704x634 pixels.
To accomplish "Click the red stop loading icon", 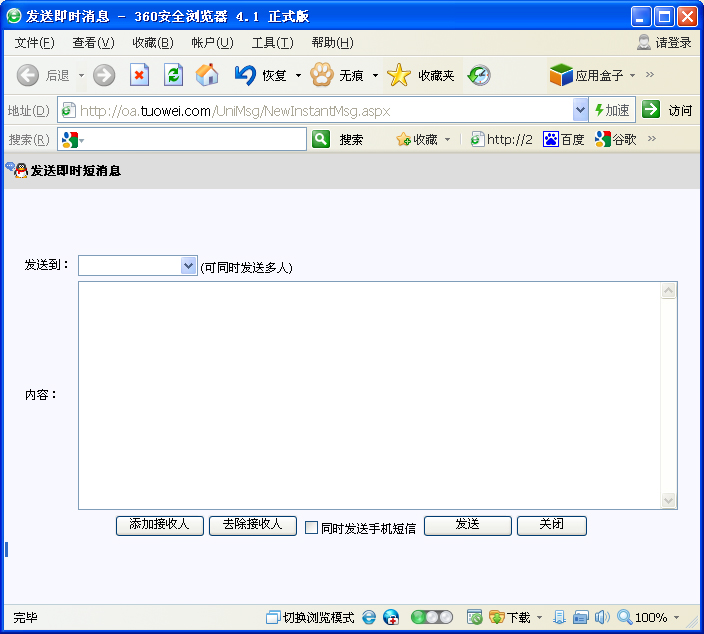I will [139, 76].
